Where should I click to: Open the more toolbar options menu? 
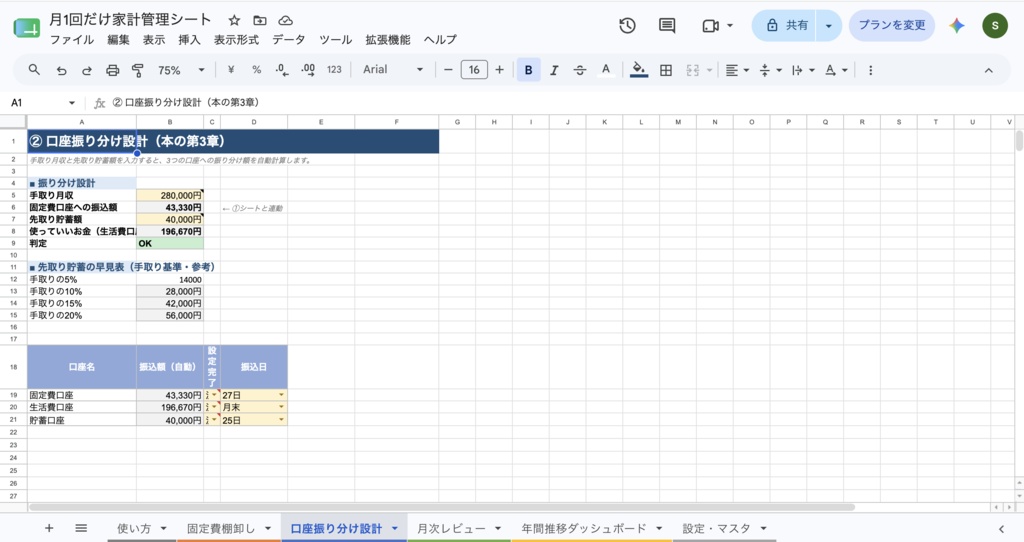pos(871,71)
